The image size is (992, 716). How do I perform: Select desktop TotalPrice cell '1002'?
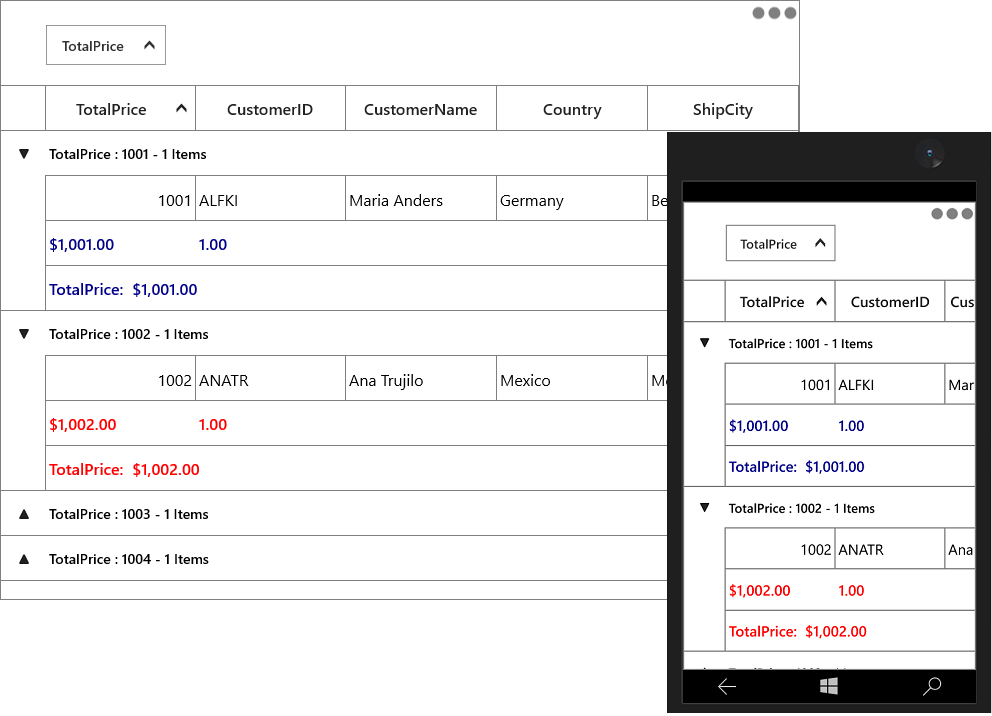coord(120,380)
